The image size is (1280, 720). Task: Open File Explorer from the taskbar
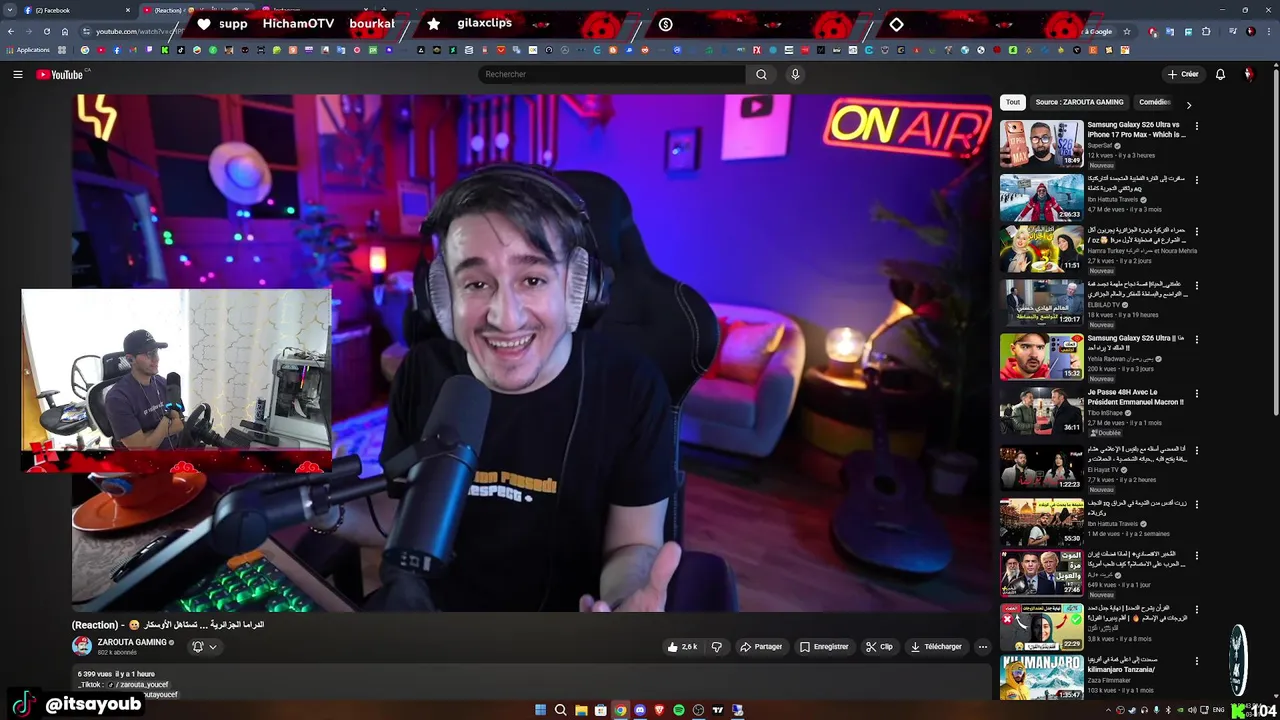click(581, 710)
